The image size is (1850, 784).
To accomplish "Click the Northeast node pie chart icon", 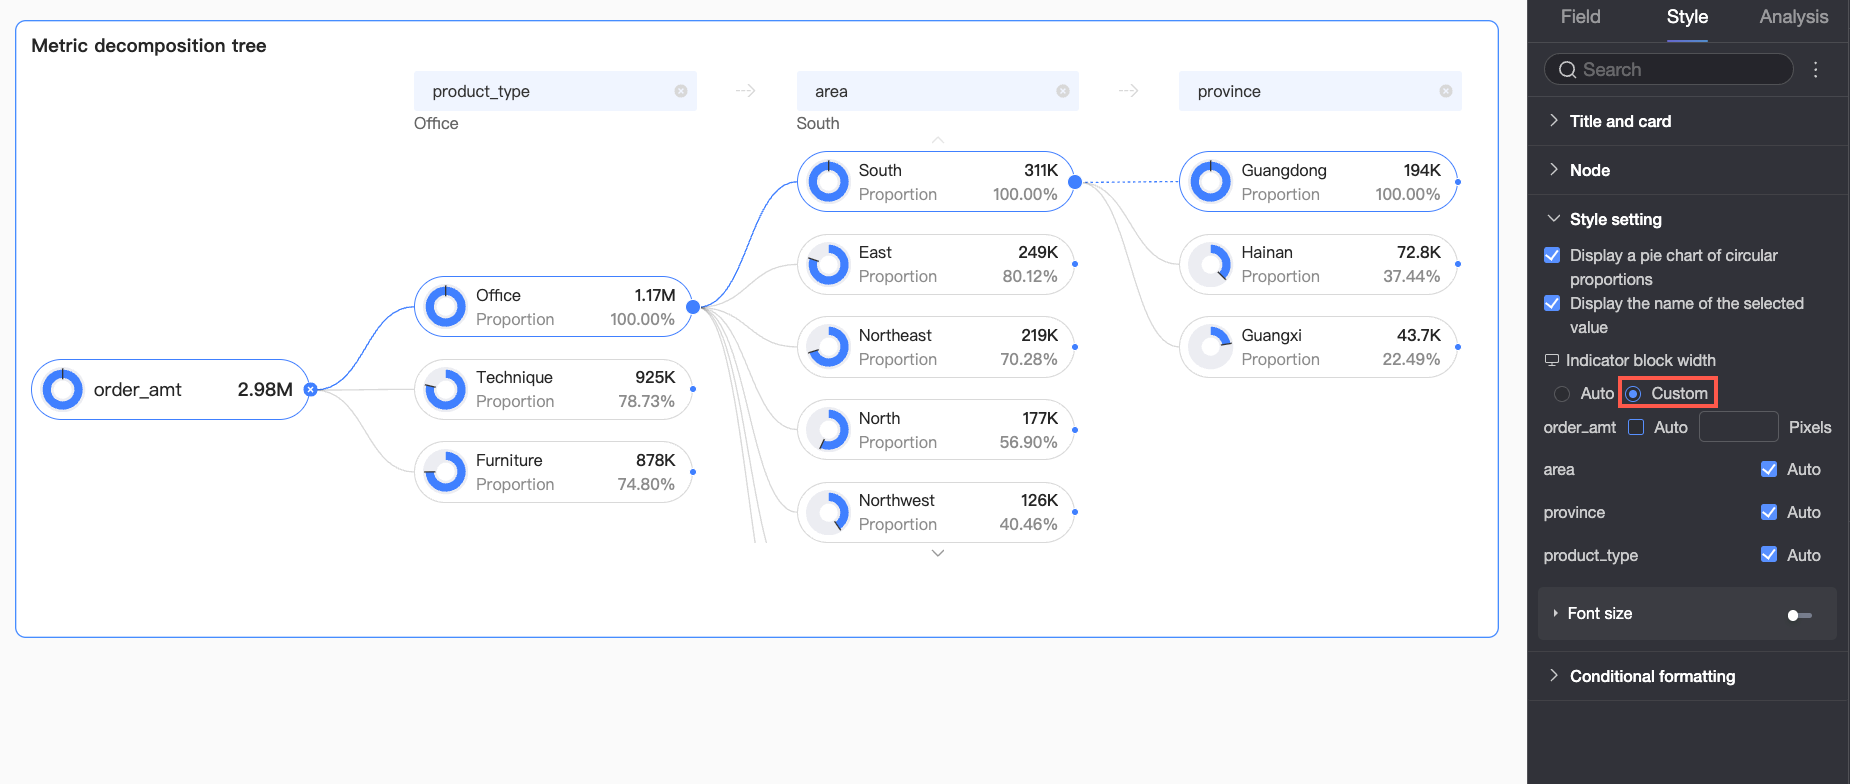I will (x=828, y=347).
